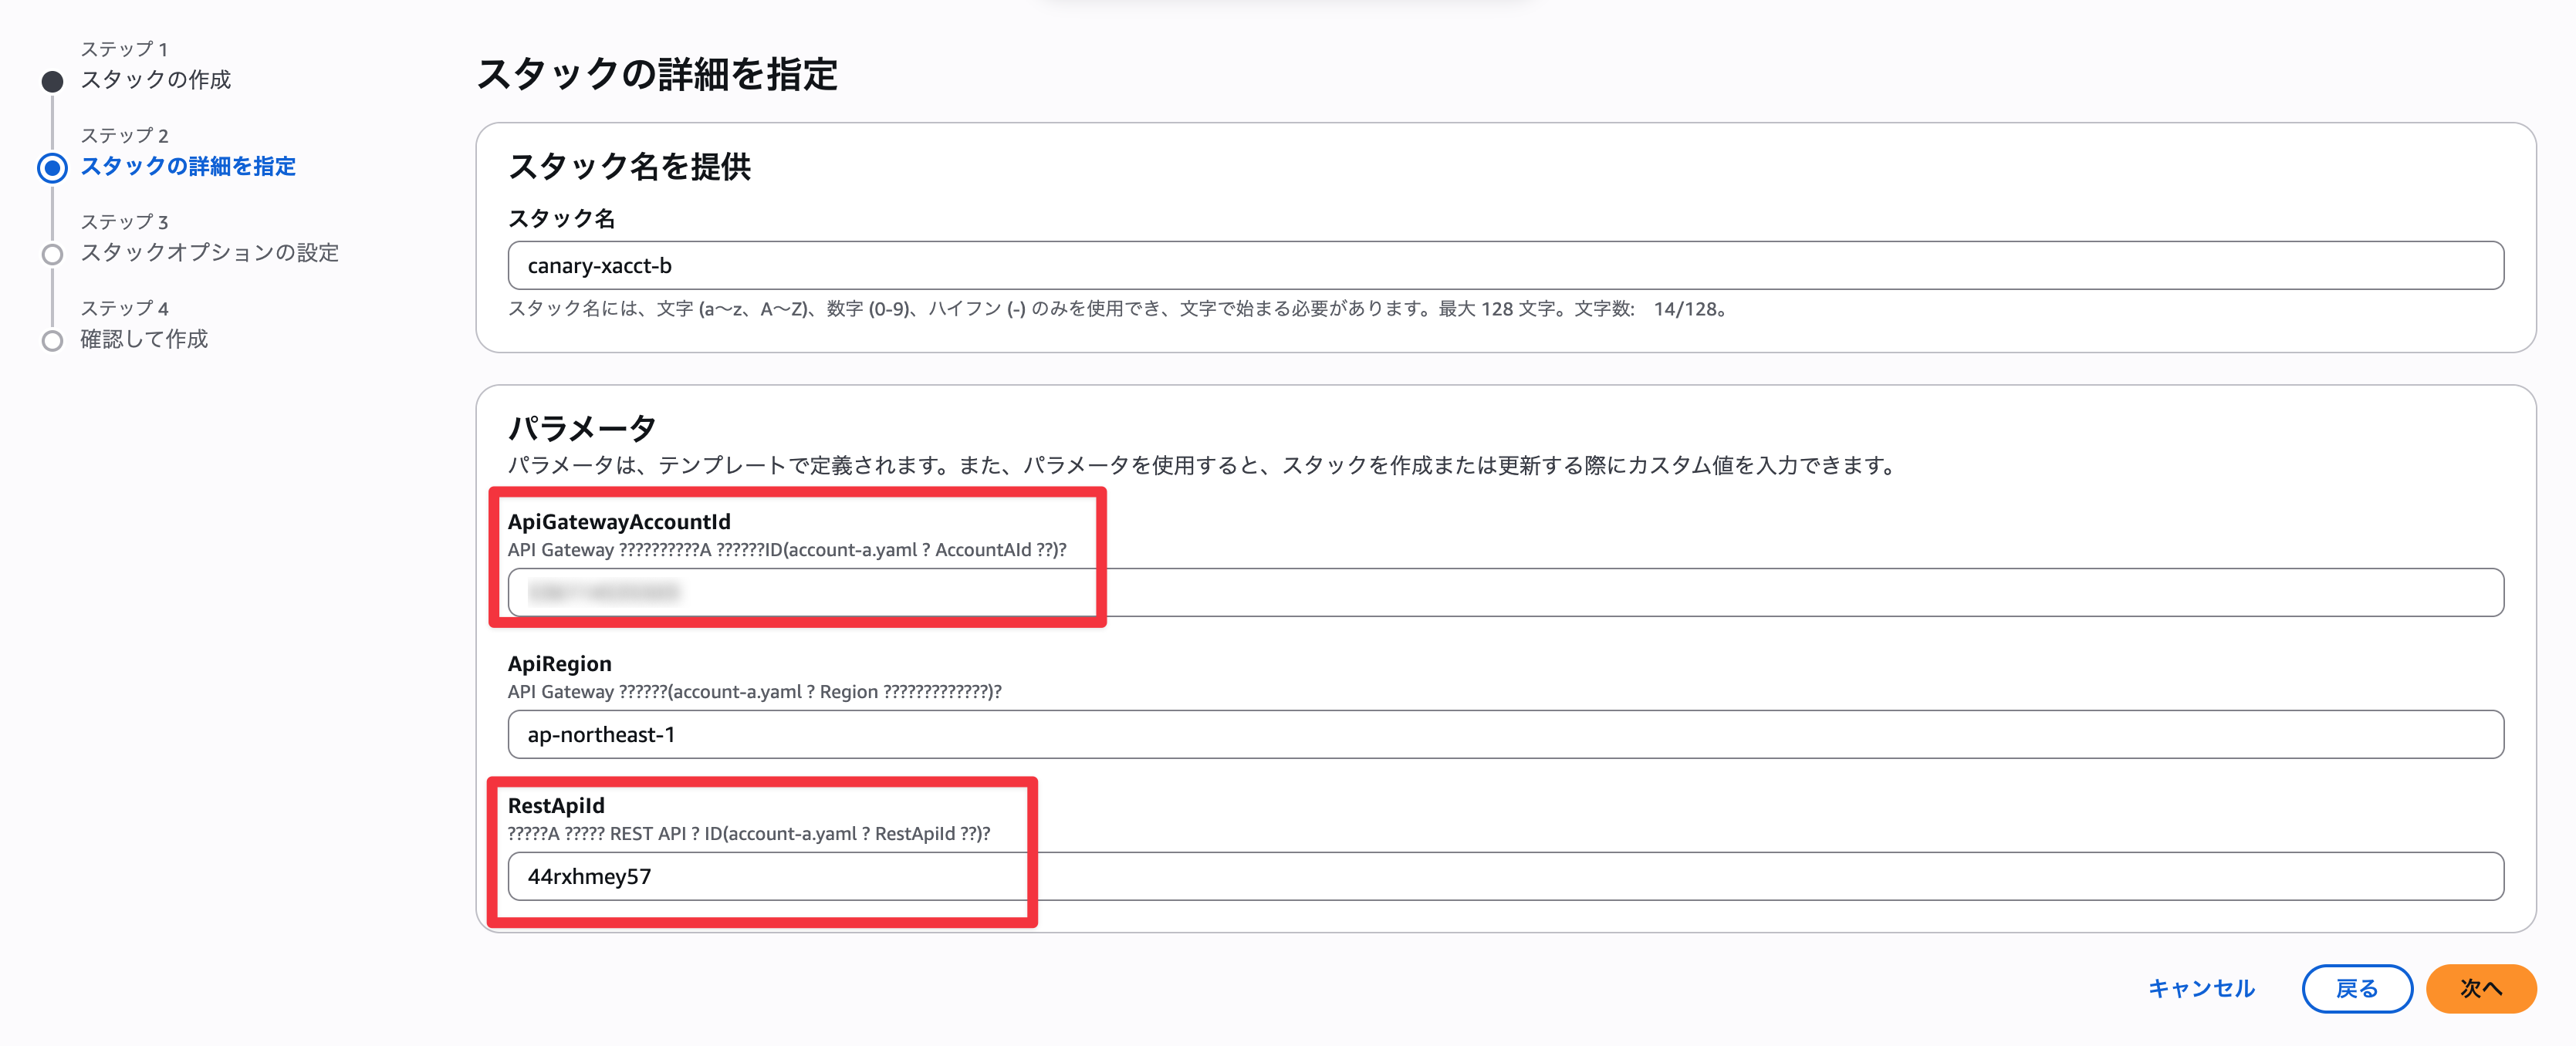
Task: Click the スタック名を提供 section heading
Action: point(629,166)
